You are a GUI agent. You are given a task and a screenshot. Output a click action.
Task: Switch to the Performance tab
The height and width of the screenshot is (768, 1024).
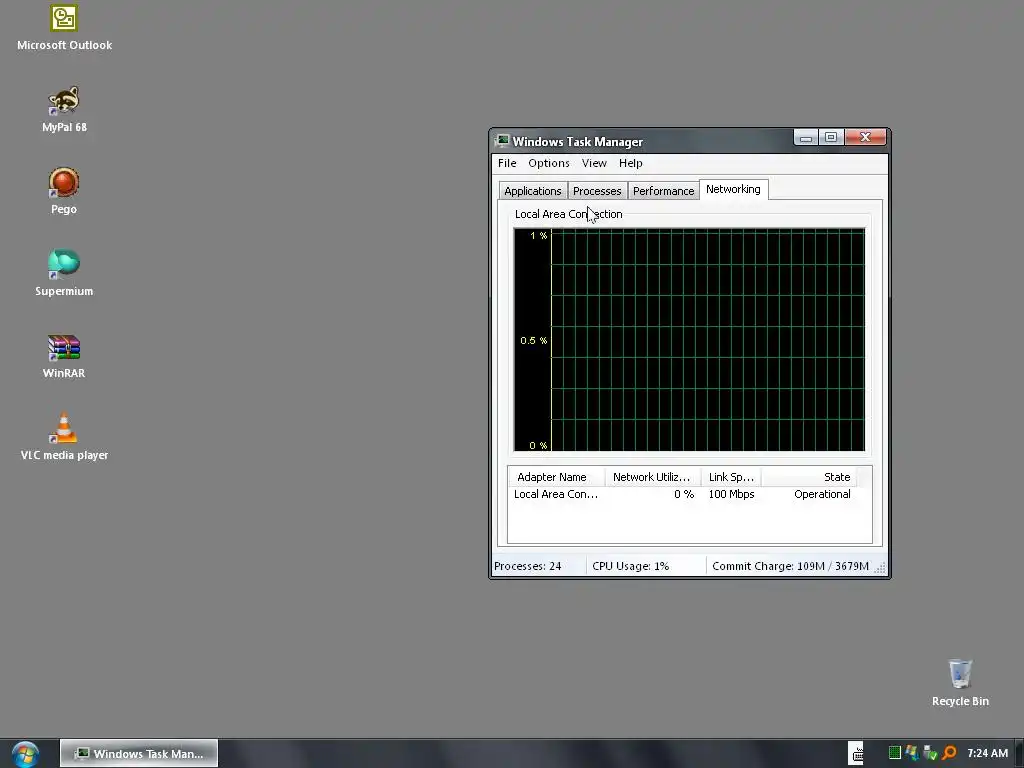(664, 191)
